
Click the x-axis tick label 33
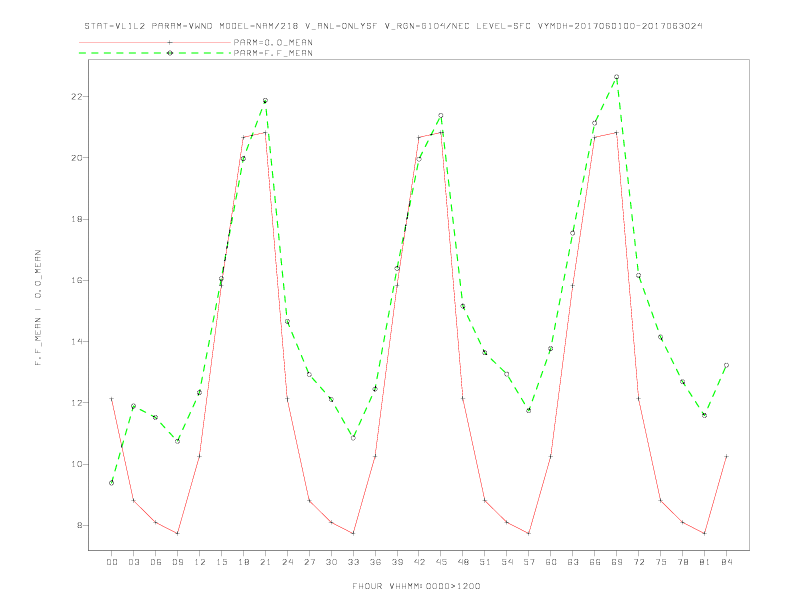353,562
